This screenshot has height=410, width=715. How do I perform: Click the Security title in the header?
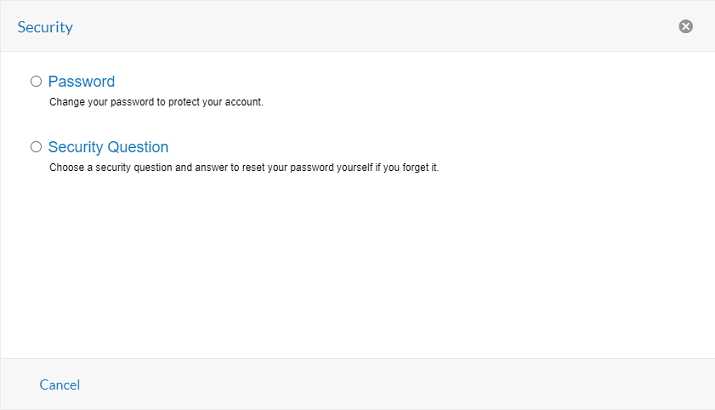click(x=45, y=27)
